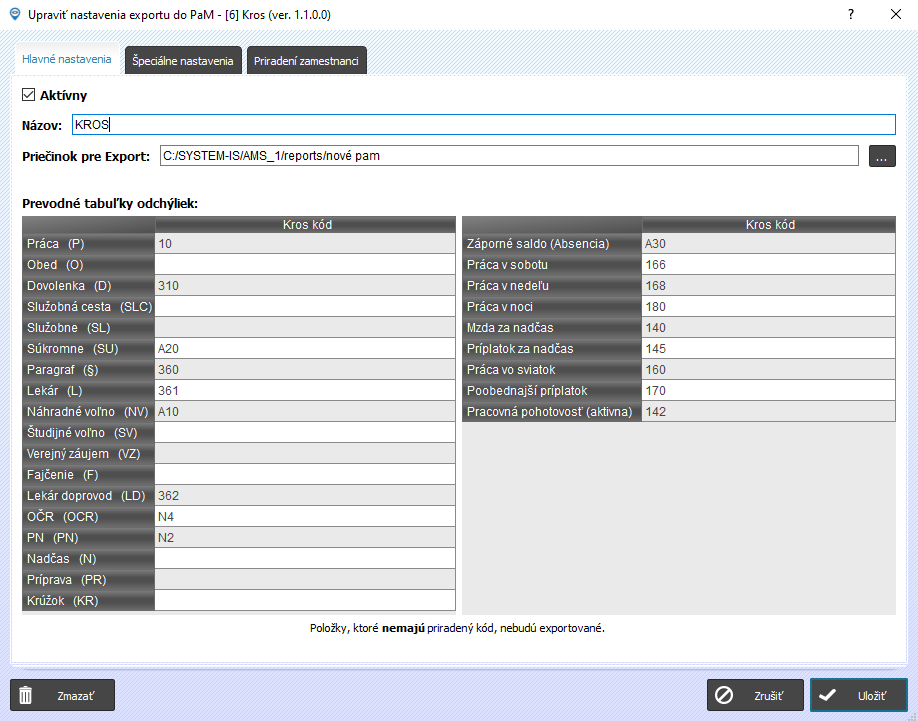Viewport: 918px width, 721px height.
Task: Select code cell for Krúžok (KR)
Action: coord(305,601)
